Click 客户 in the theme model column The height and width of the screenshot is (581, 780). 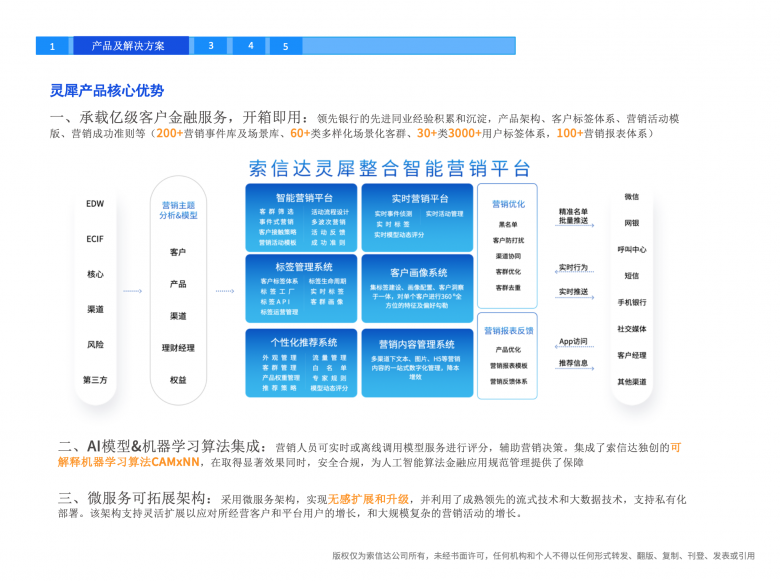(x=178, y=252)
